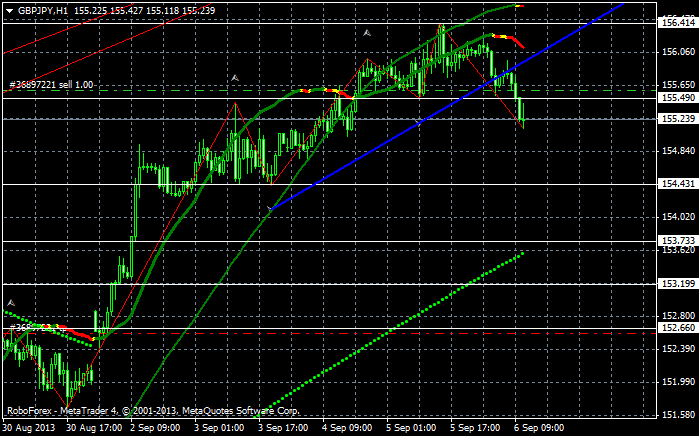Screen dimensions: 699x436
Task: Click the 152.390 price scale value
Action: pos(679,349)
